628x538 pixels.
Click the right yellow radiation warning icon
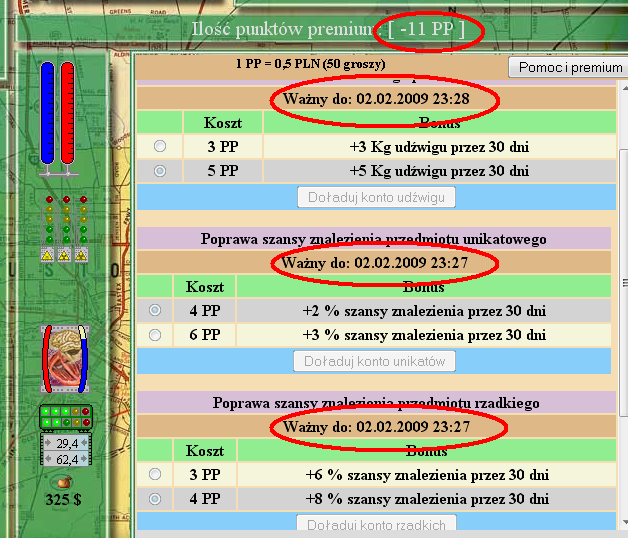[x=82, y=256]
